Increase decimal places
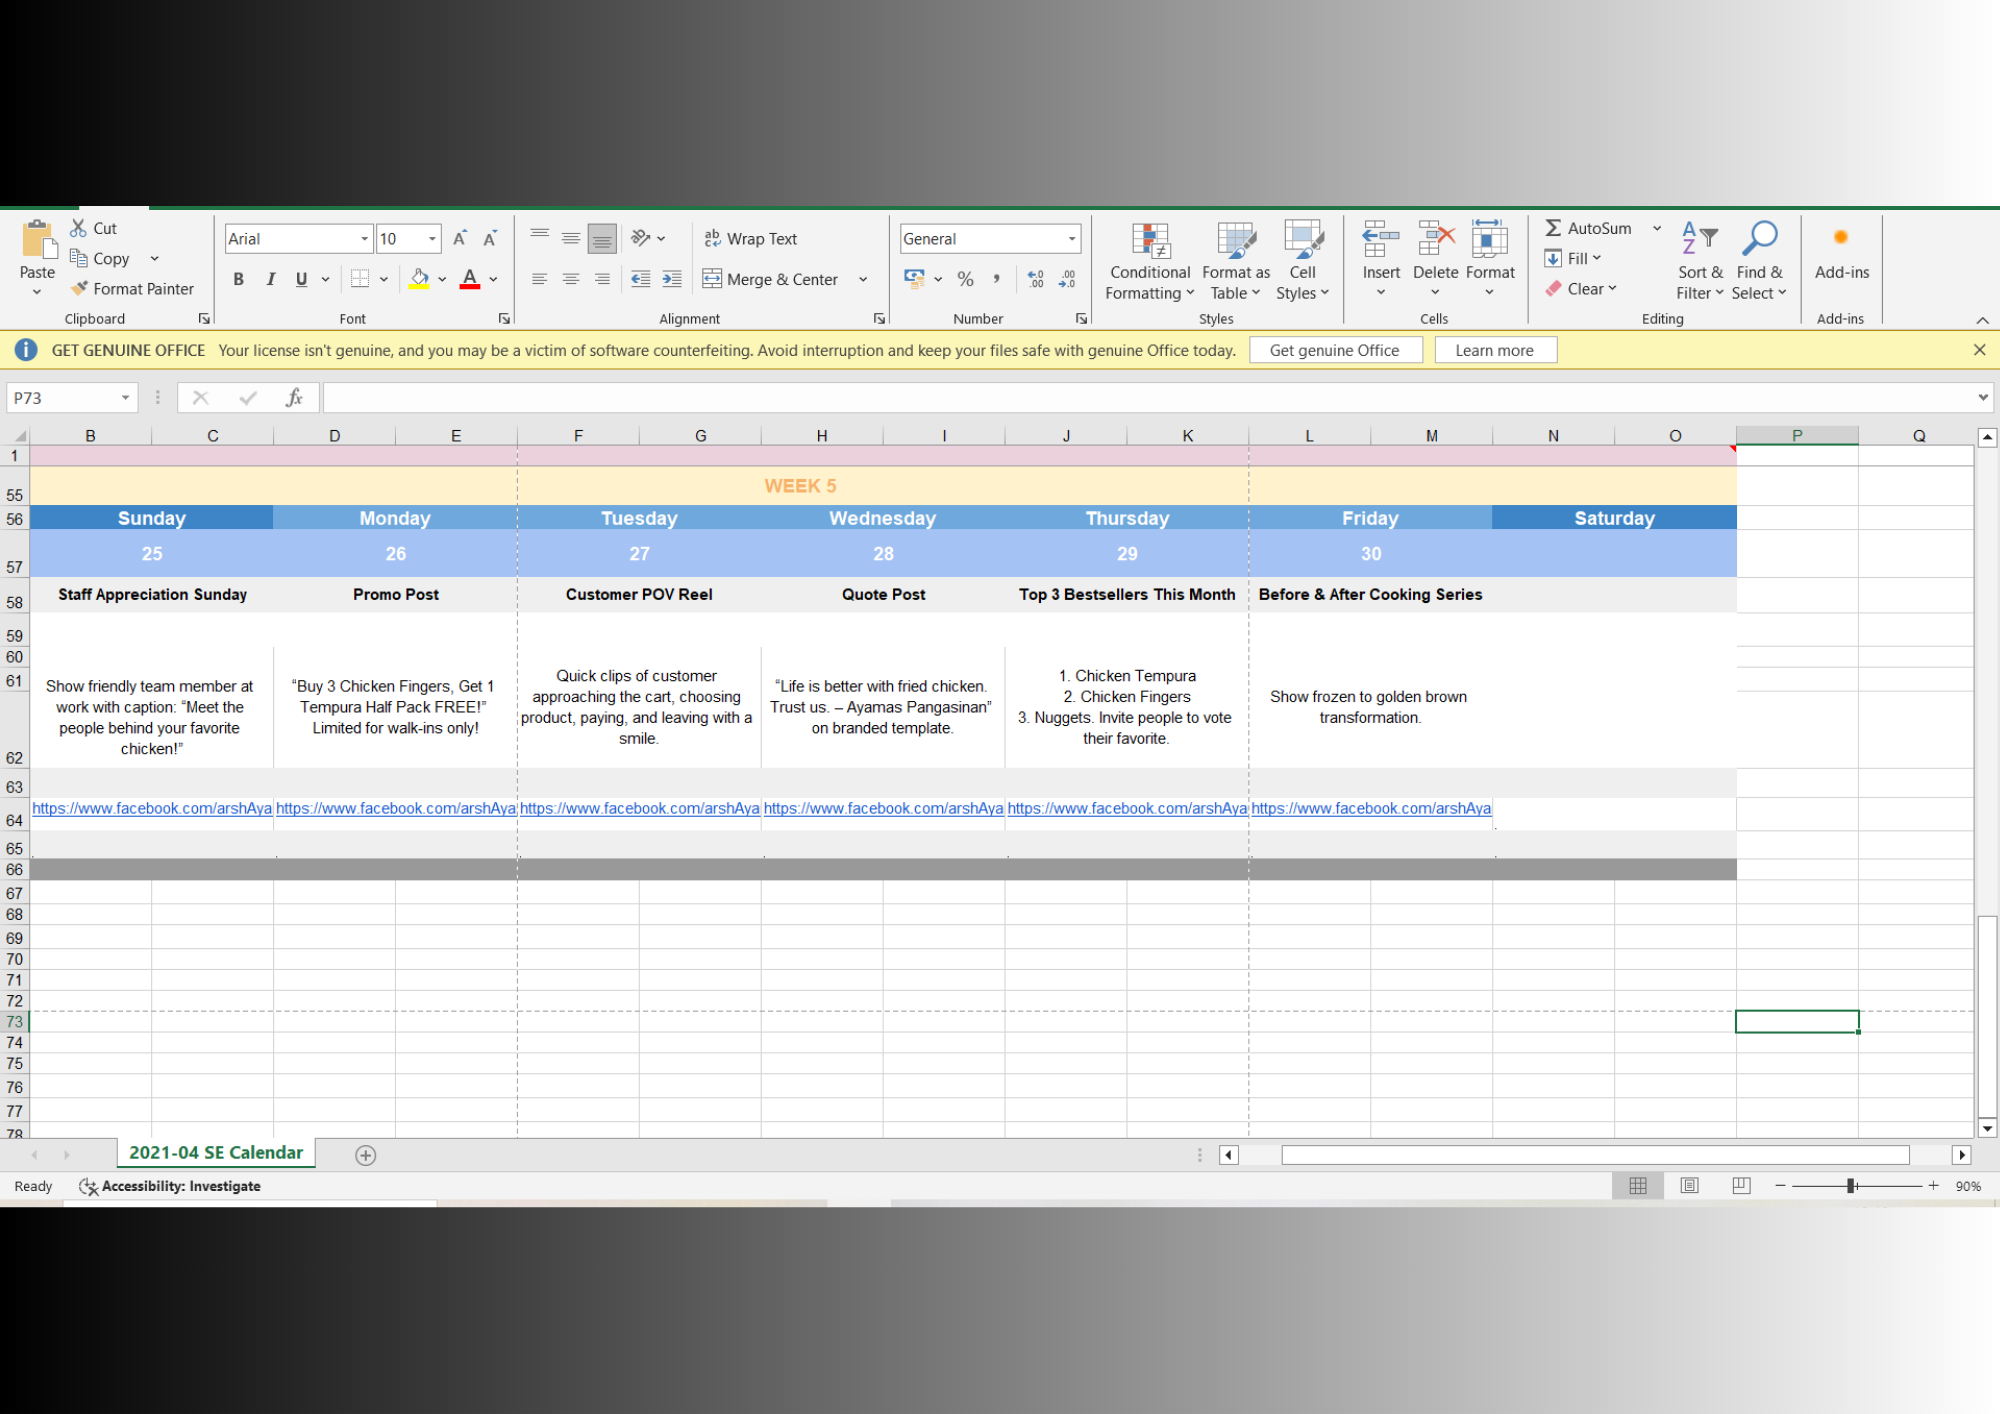 coord(1036,279)
